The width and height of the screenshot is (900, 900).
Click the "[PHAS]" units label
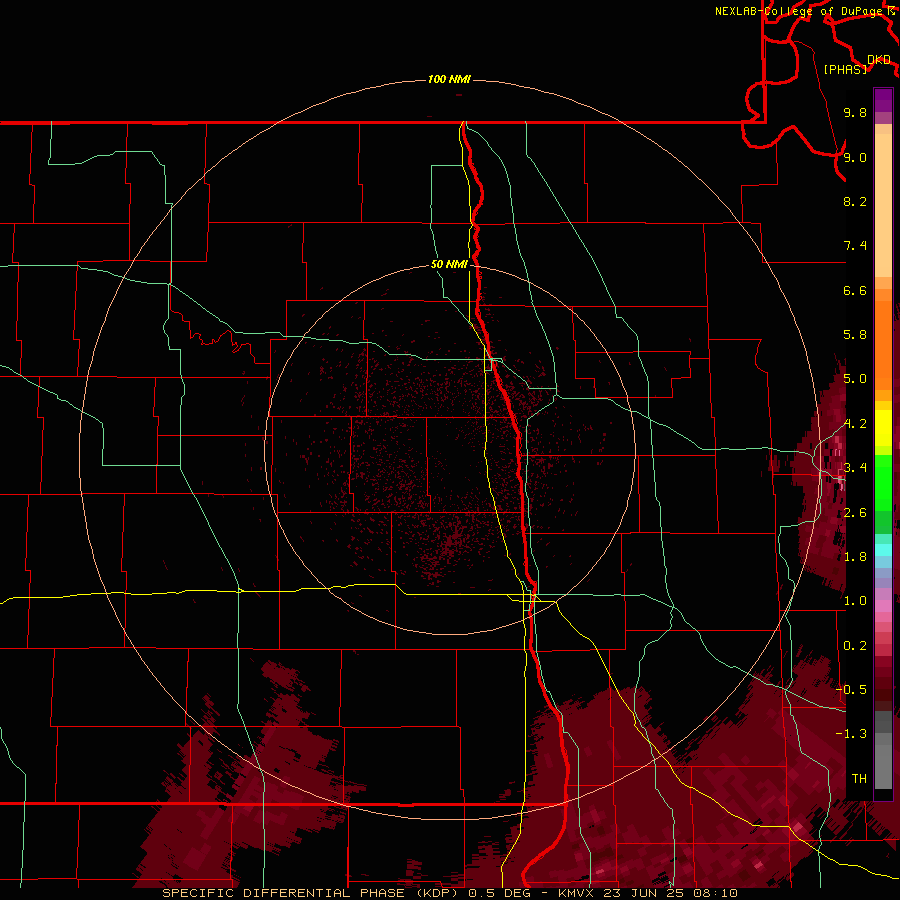(x=845, y=69)
